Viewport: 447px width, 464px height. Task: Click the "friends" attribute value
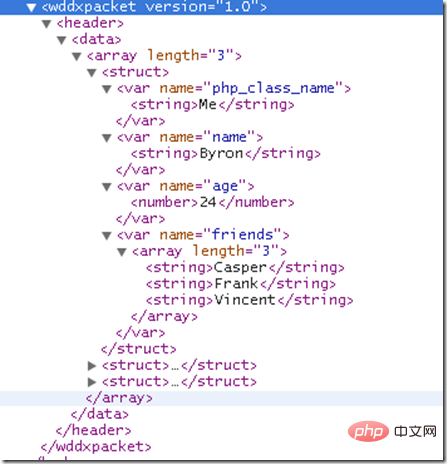243,235
